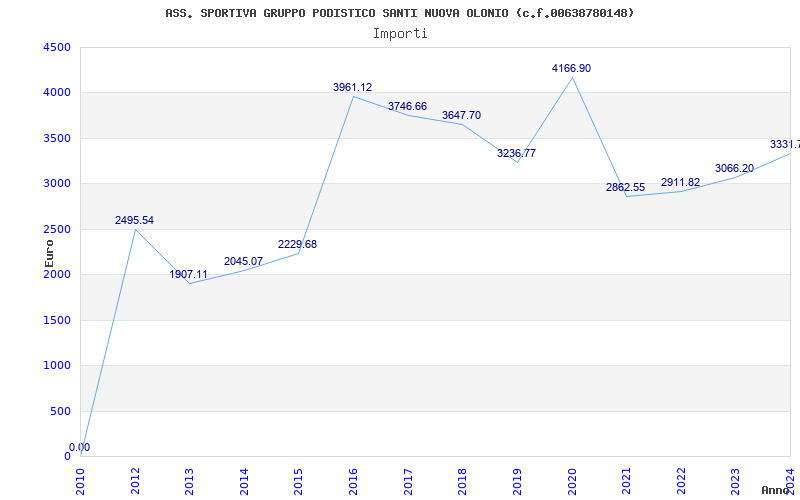800x500 pixels.
Task: Click the 2911.82 value for 2022
Action: (x=681, y=183)
